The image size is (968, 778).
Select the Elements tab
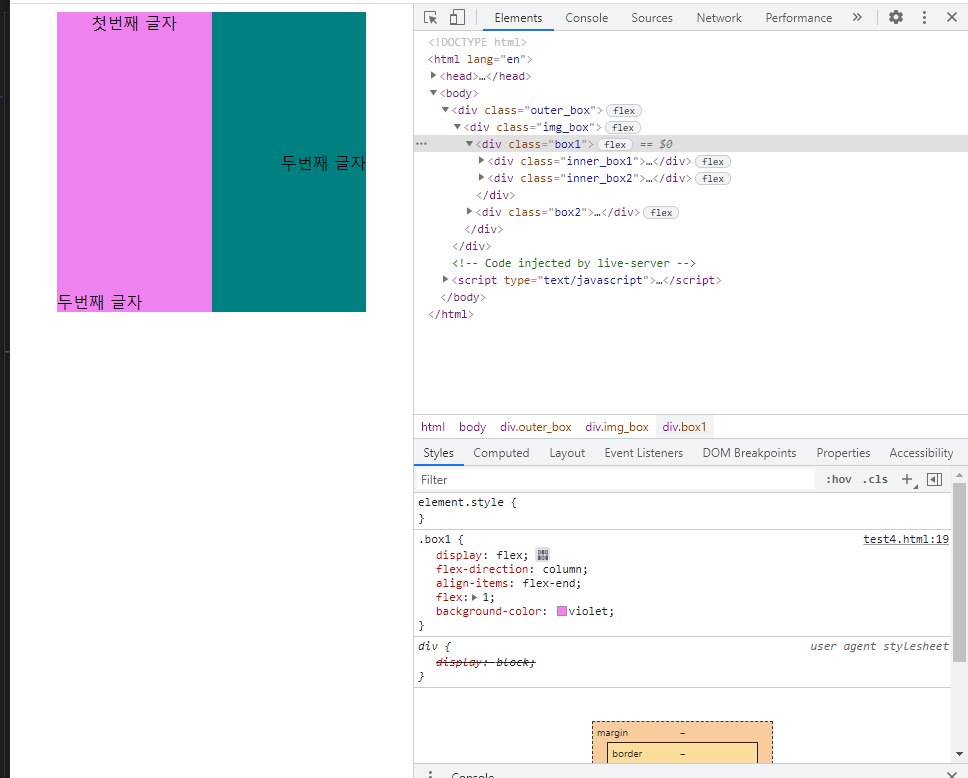coord(518,18)
